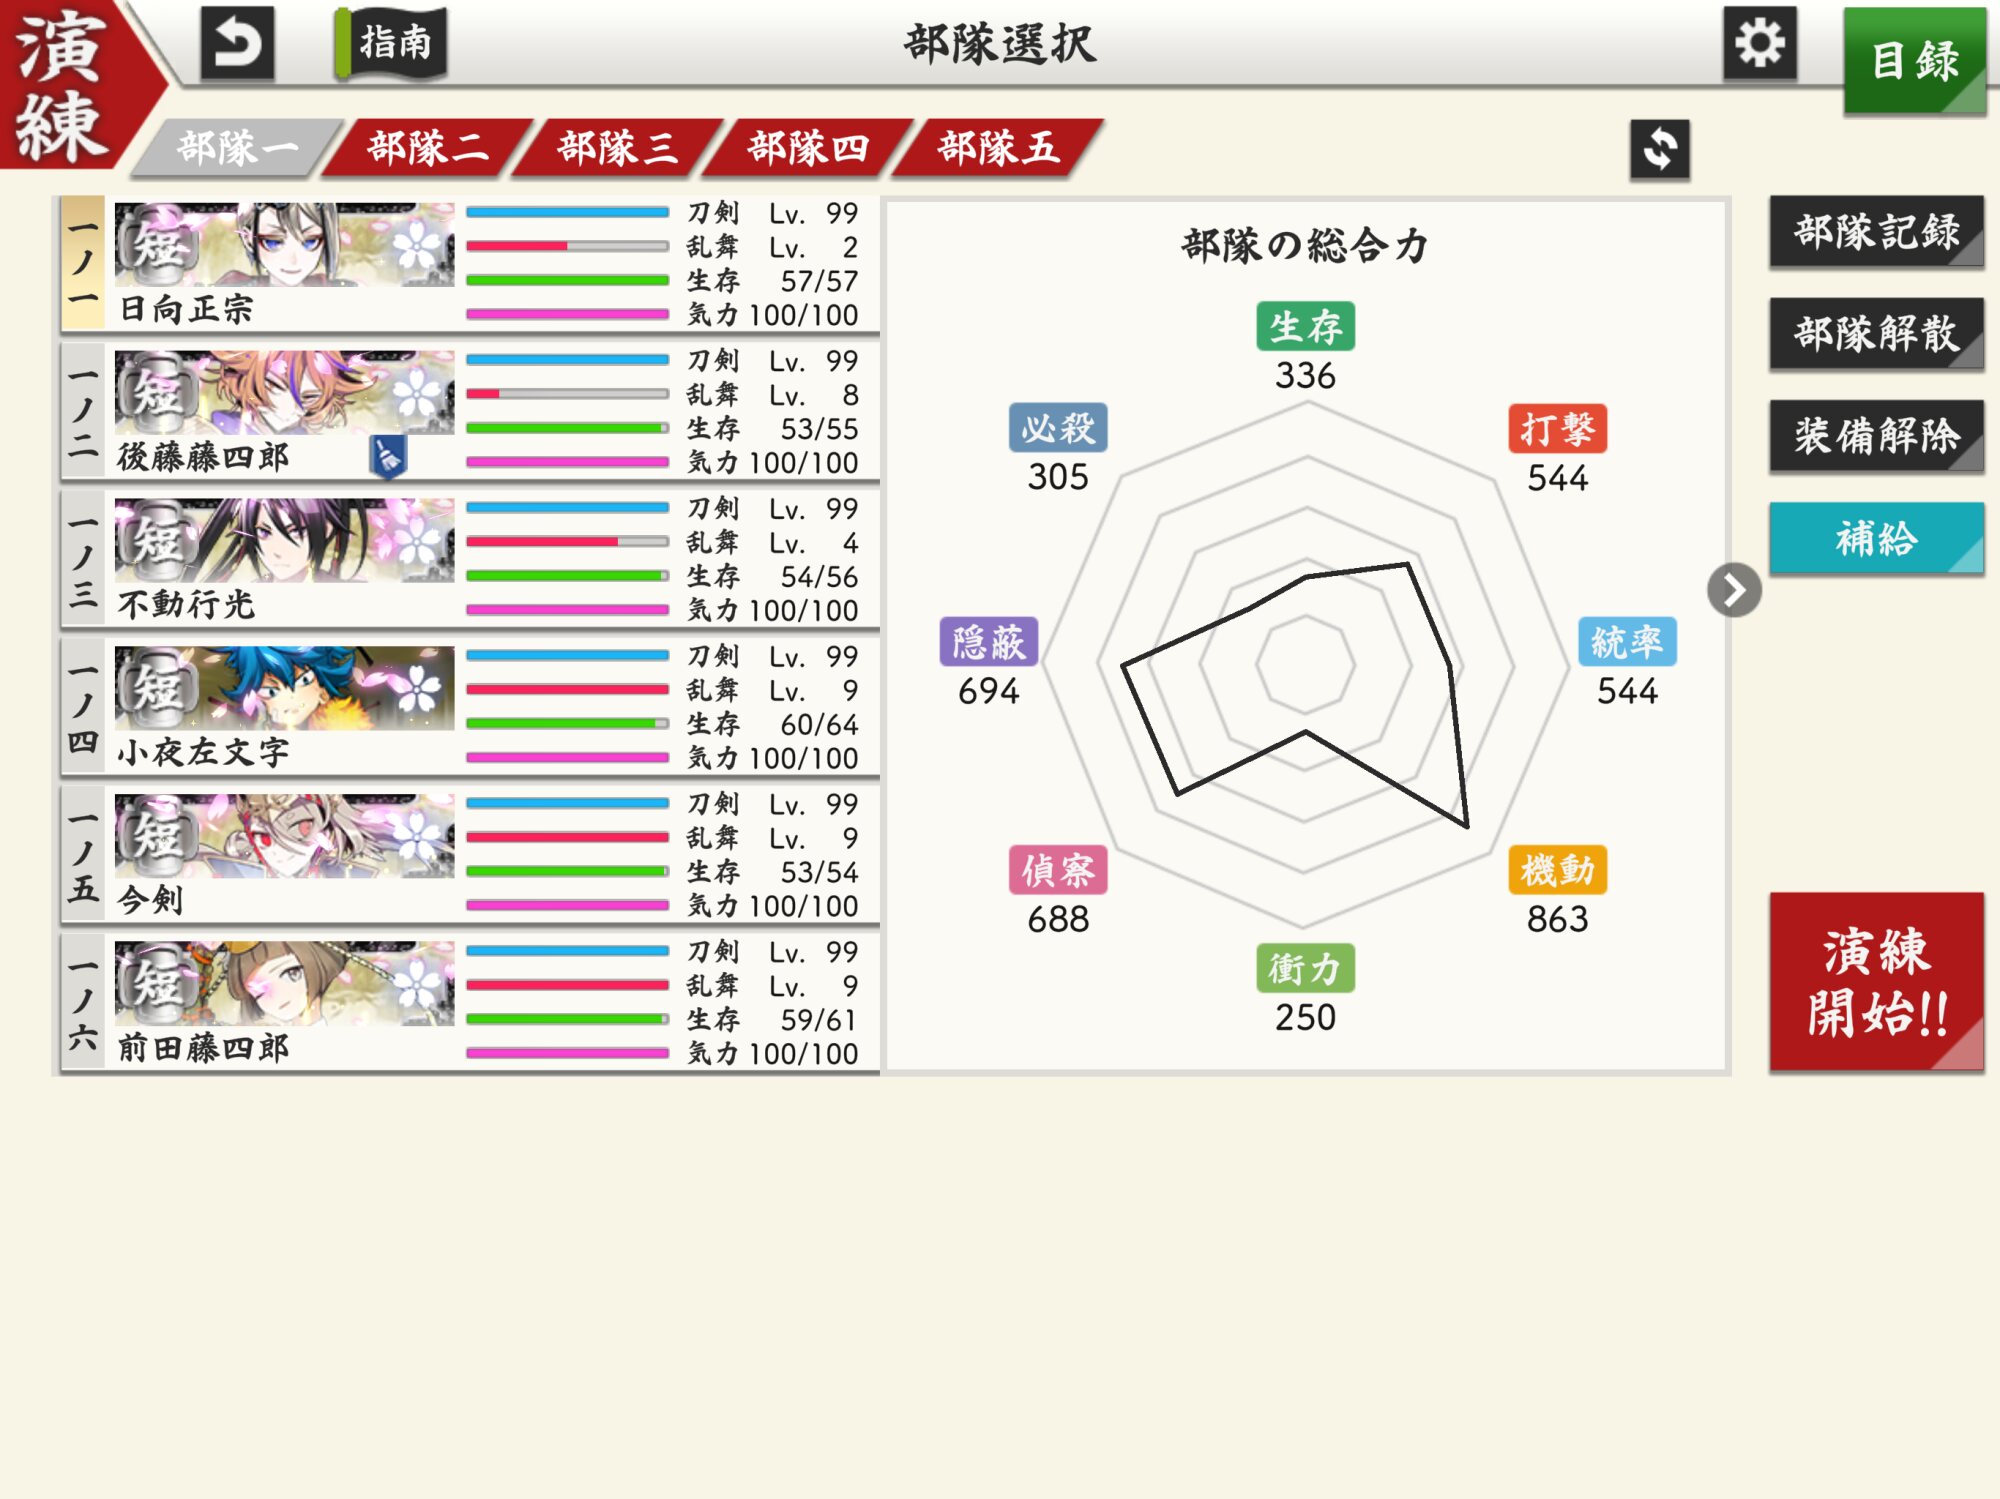The width and height of the screenshot is (2000, 1499).
Task: Switch to 部隊四 tab
Action: click(808, 148)
